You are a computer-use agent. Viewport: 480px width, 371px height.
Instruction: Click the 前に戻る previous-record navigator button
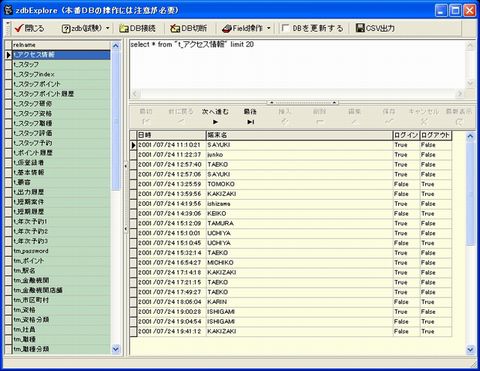[x=180, y=117]
